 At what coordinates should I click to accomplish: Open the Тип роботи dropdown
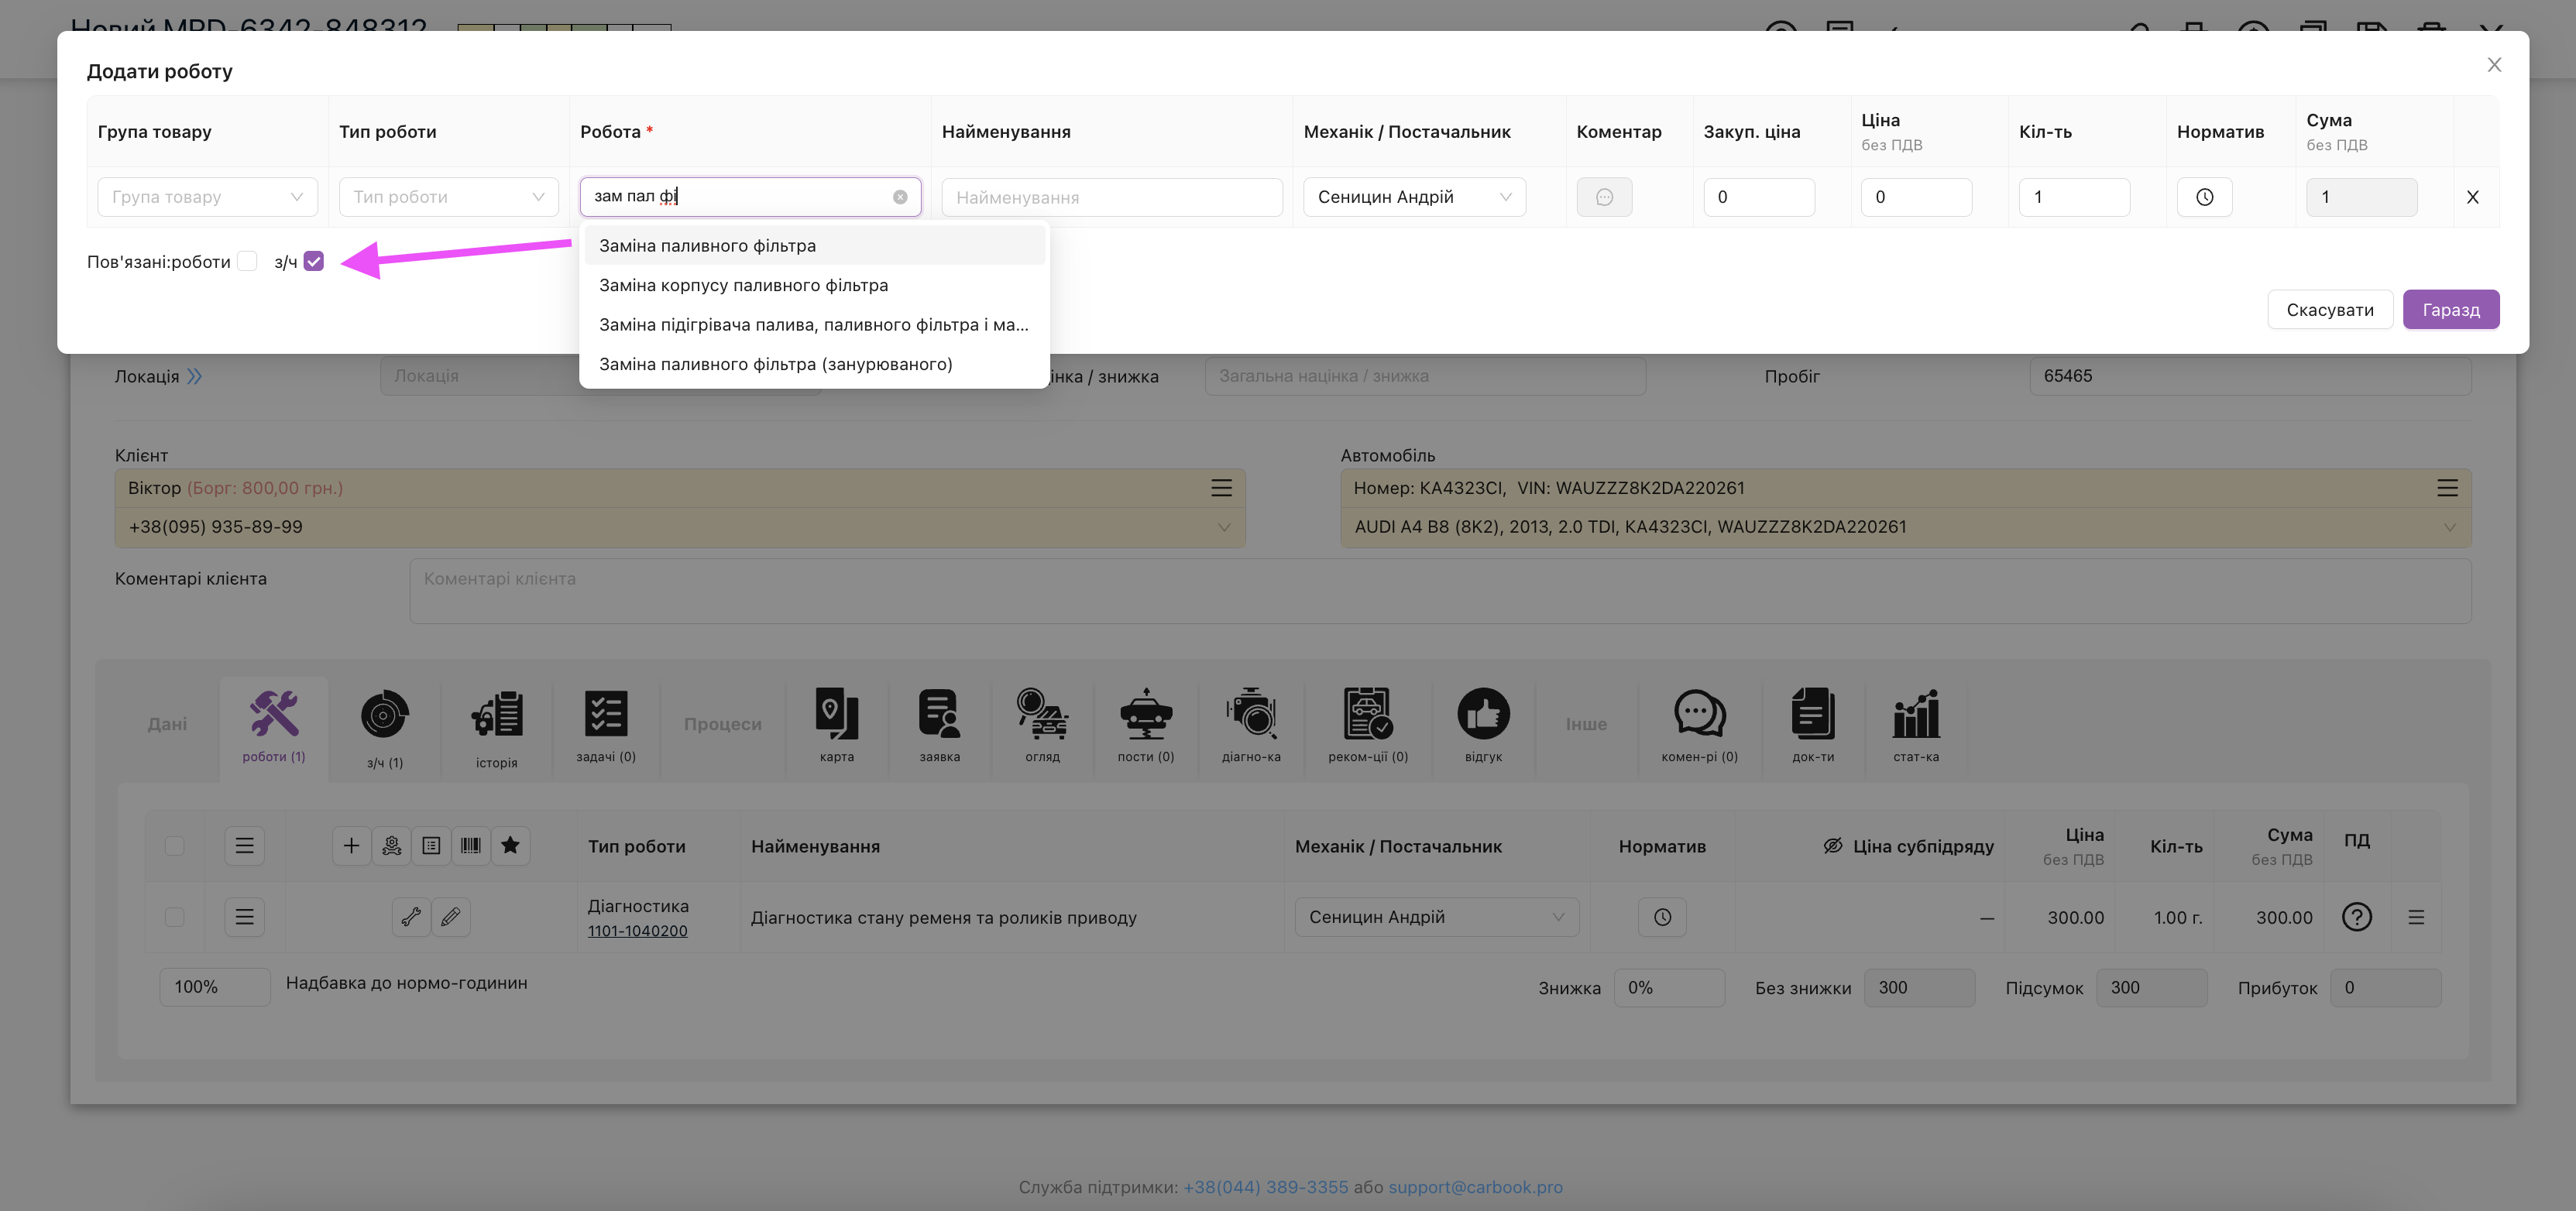tap(448, 197)
